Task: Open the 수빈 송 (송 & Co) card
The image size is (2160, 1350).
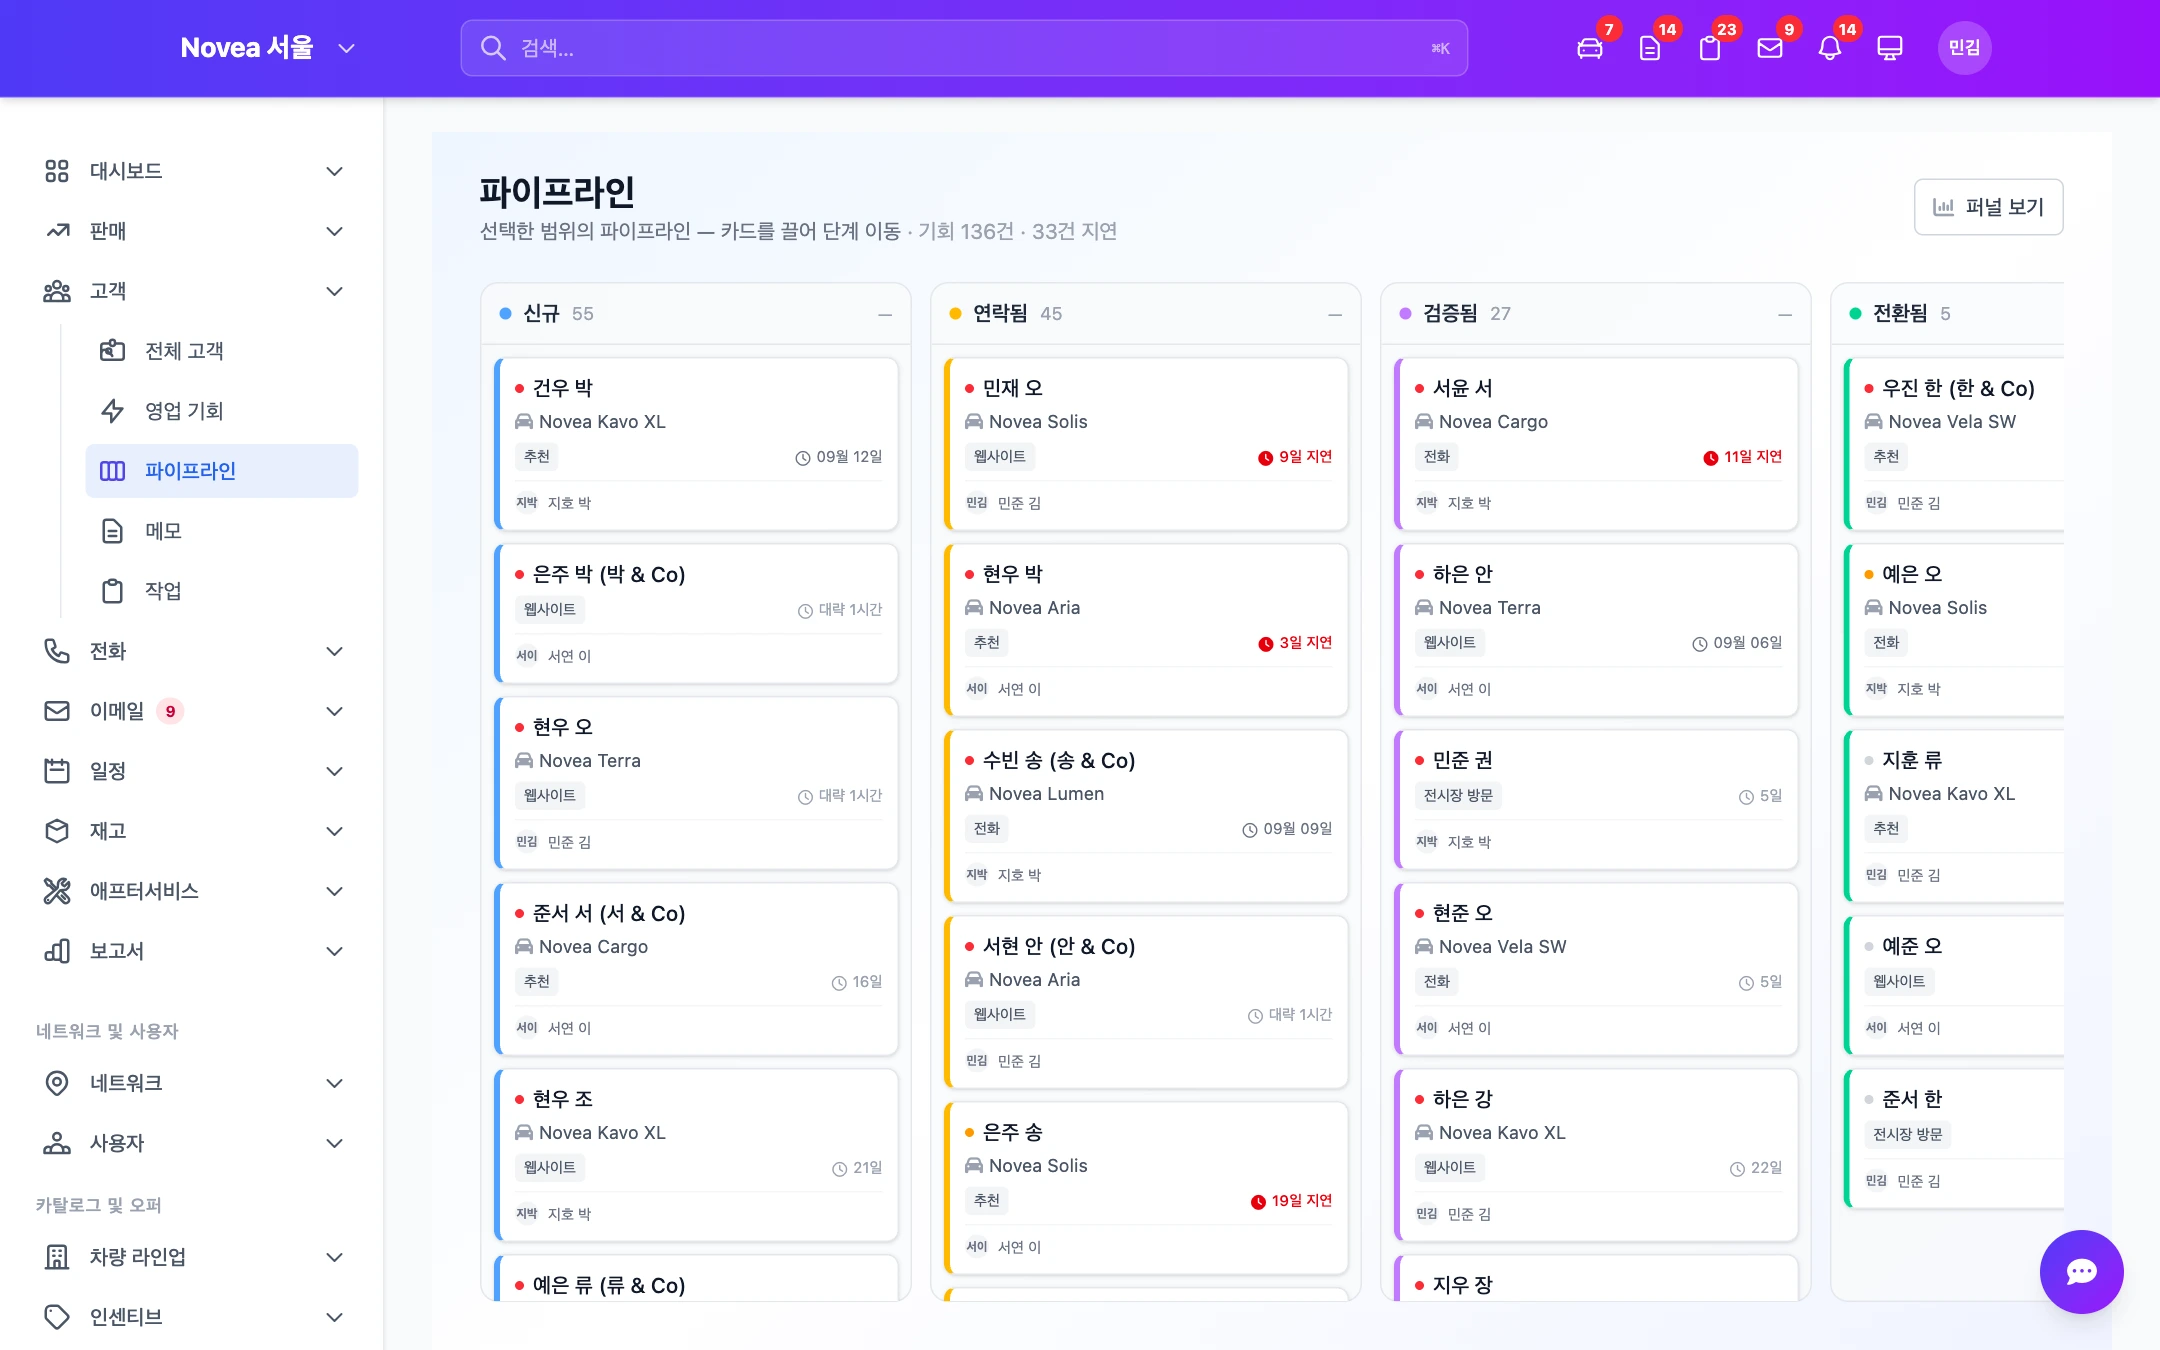Action: 1146,816
